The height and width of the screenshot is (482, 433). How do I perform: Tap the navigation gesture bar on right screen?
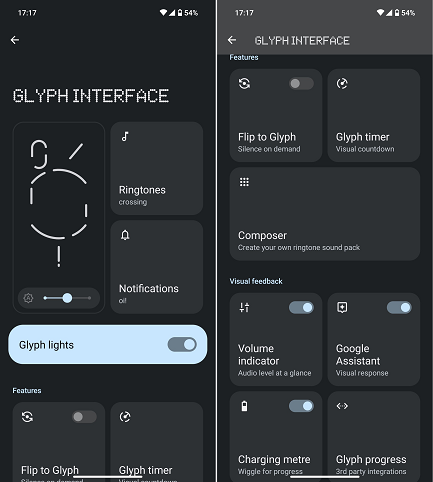325,477
